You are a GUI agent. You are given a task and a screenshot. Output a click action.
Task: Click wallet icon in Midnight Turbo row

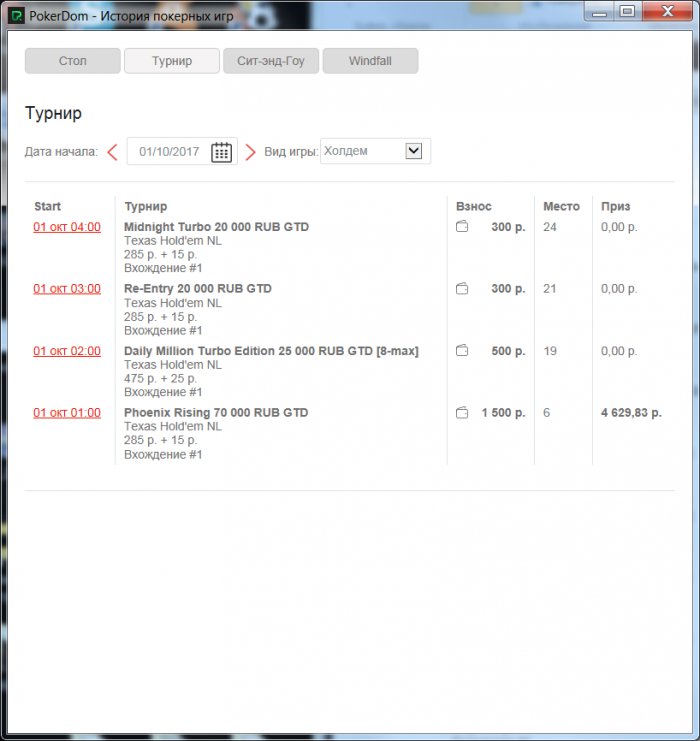tap(462, 227)
